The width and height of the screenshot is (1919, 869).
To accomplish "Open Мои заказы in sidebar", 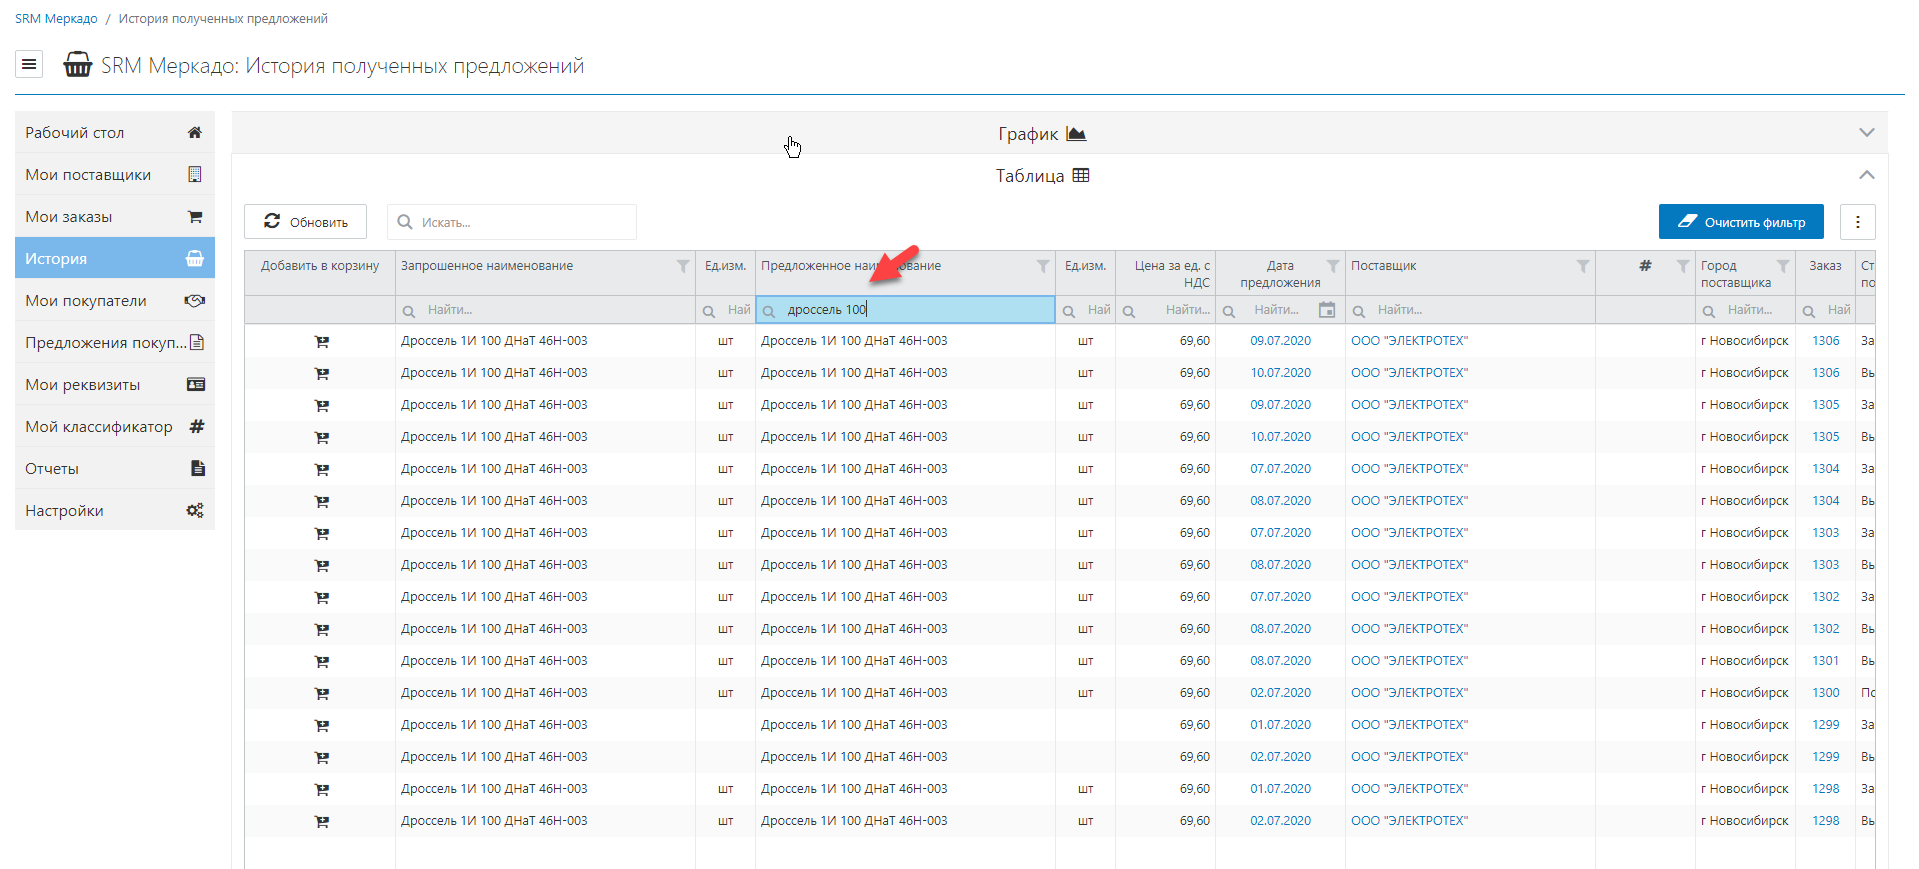I will (114, 217).
